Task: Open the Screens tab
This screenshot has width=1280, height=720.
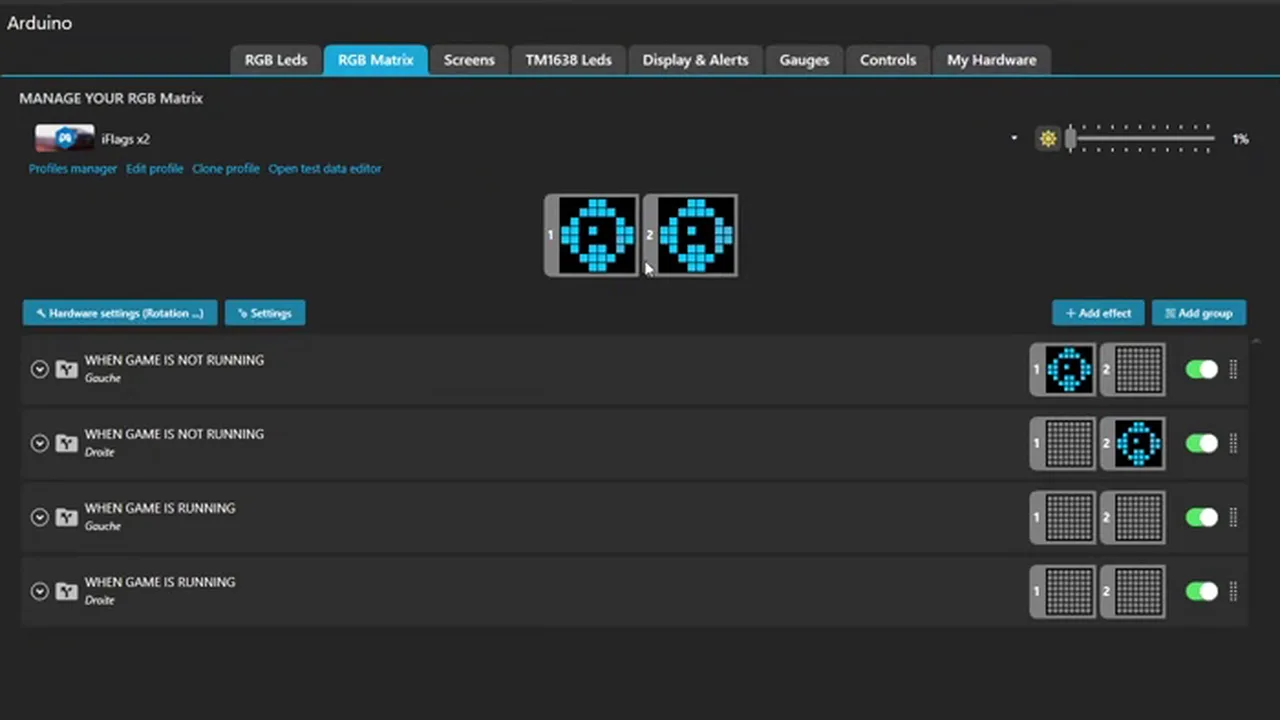Action: pos(469,60)
